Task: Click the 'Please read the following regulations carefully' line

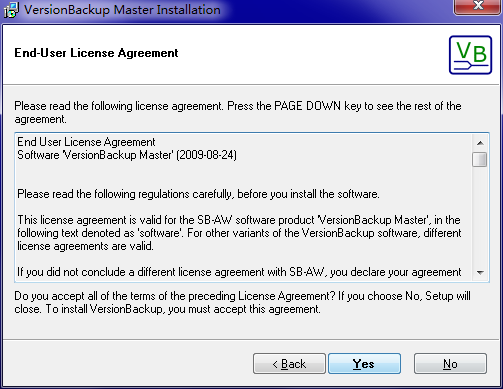Action: coord(198,194)
